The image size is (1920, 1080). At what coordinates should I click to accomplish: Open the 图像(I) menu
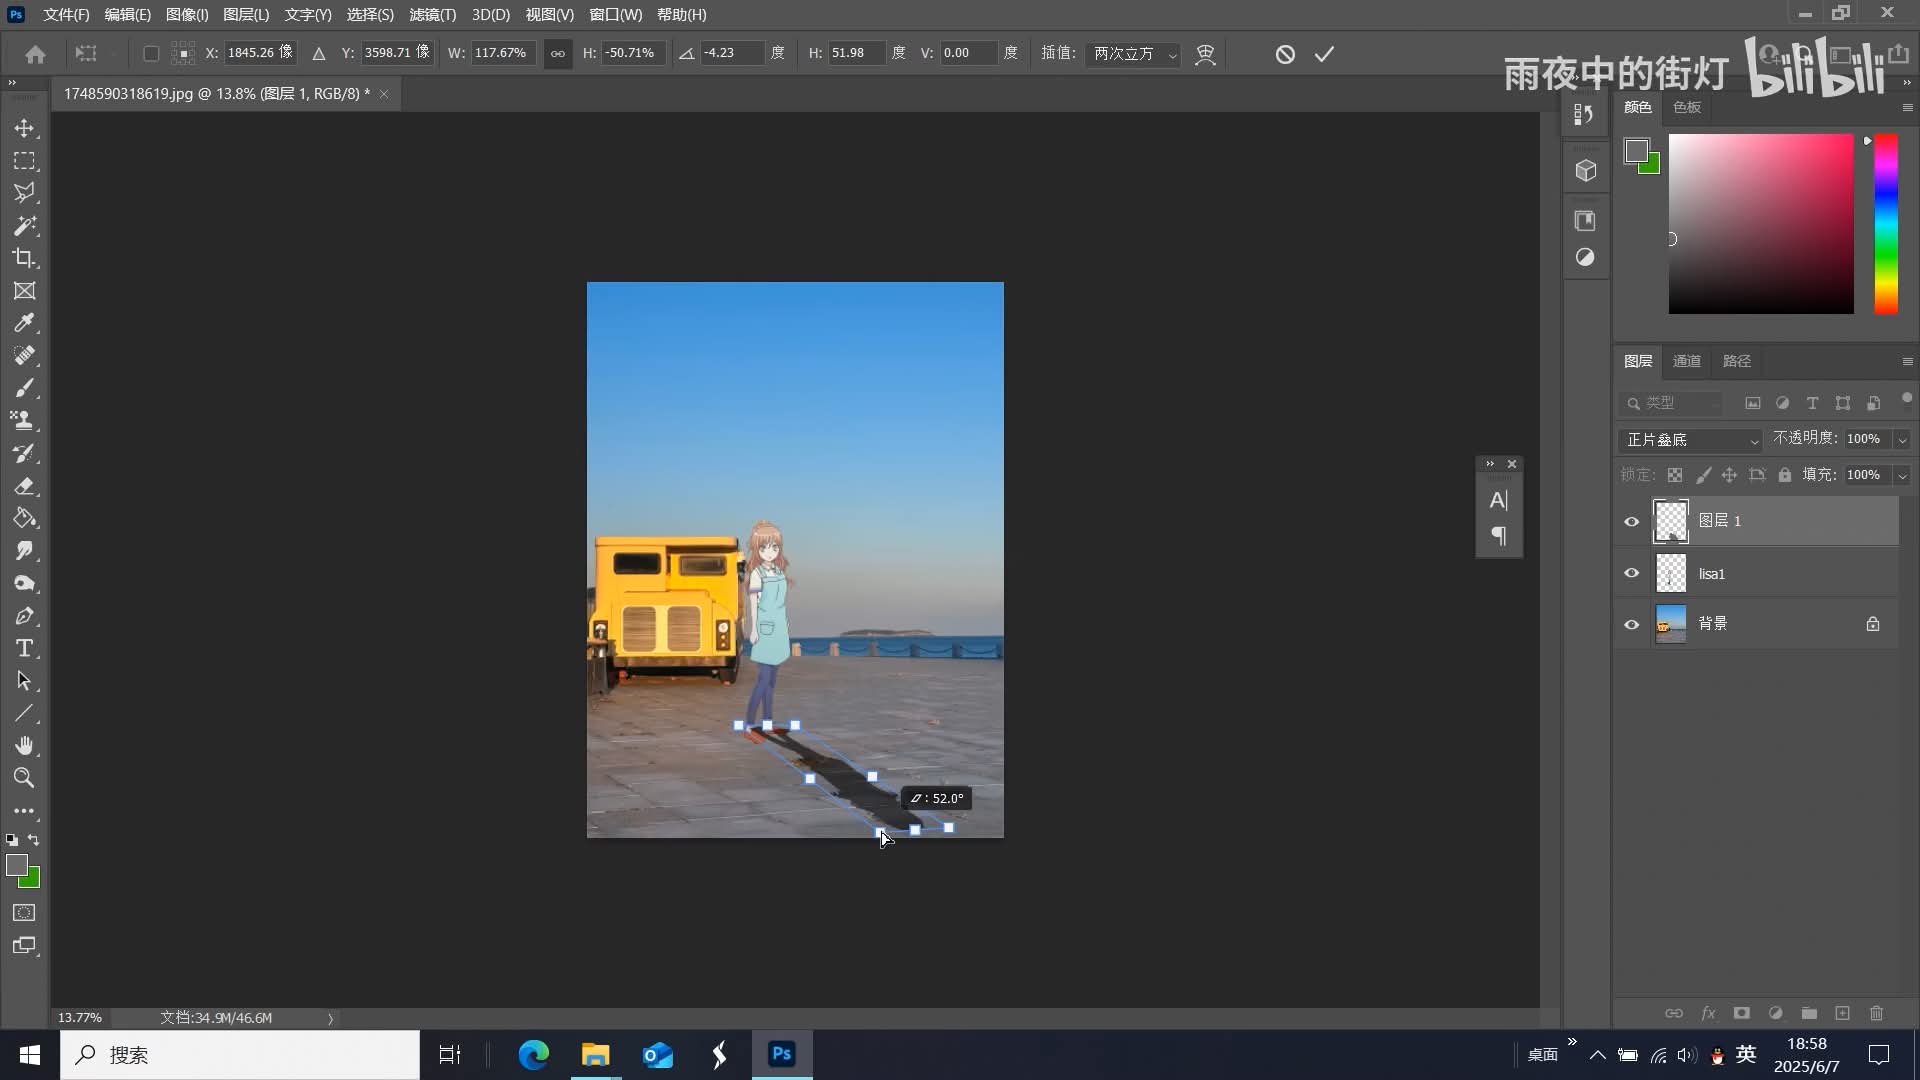187,15
